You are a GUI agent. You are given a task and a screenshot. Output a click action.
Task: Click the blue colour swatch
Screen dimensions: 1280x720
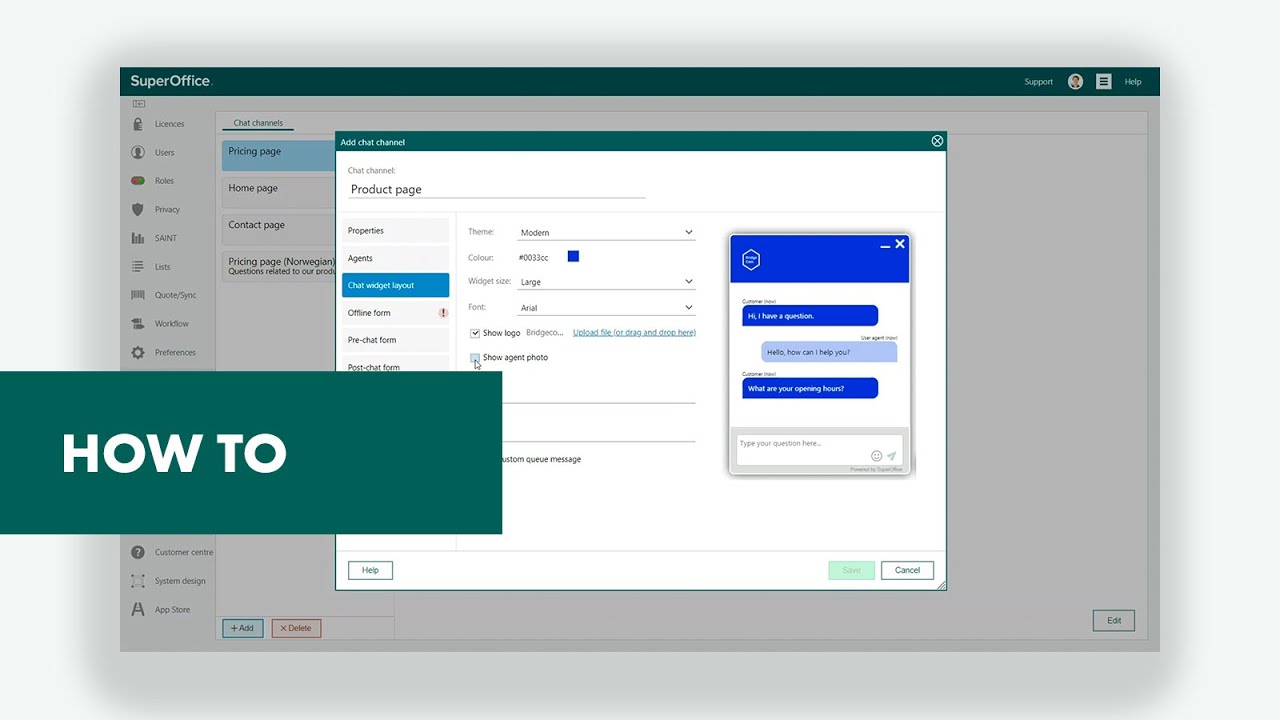[573, 257]
